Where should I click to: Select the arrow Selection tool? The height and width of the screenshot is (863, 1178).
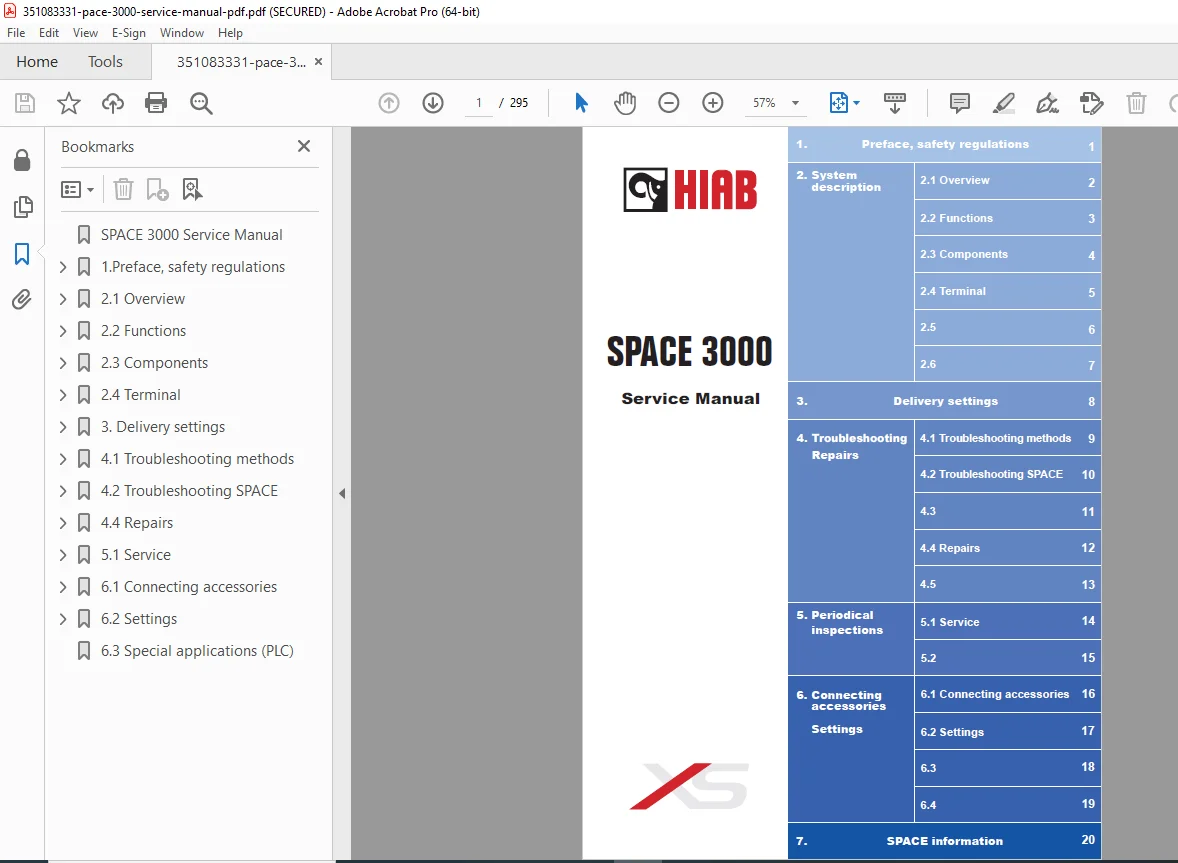581,103
